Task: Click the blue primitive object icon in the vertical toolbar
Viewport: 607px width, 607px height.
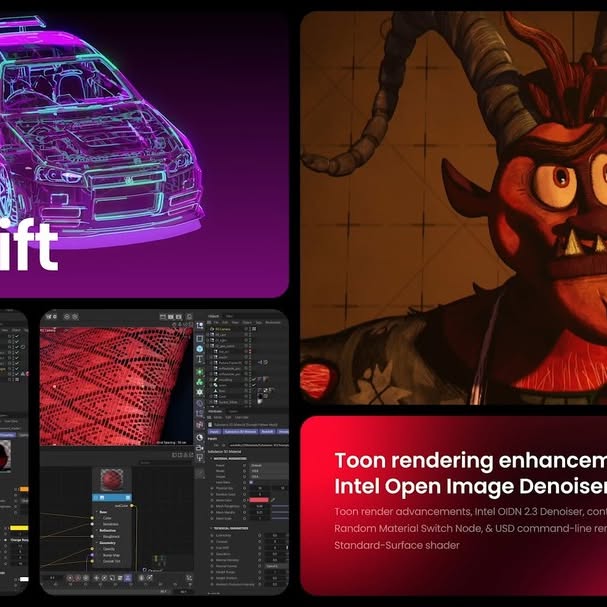Action: tap(200, 349)
